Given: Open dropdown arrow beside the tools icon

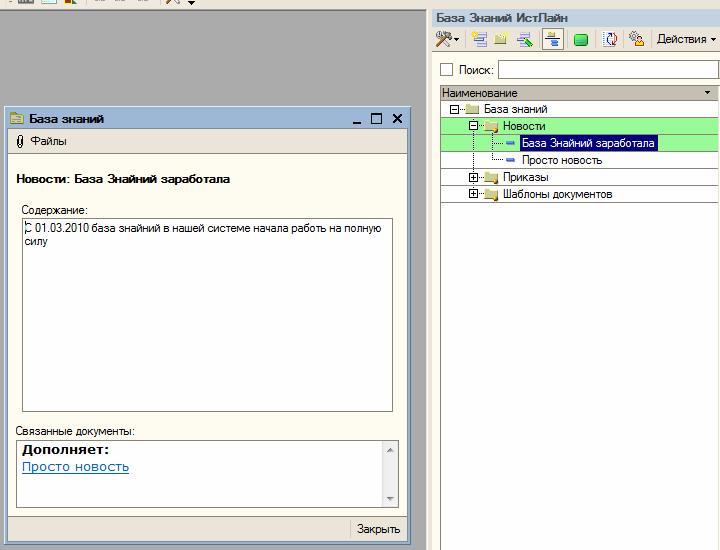Looking at the screenshot, I should (456, 40).
